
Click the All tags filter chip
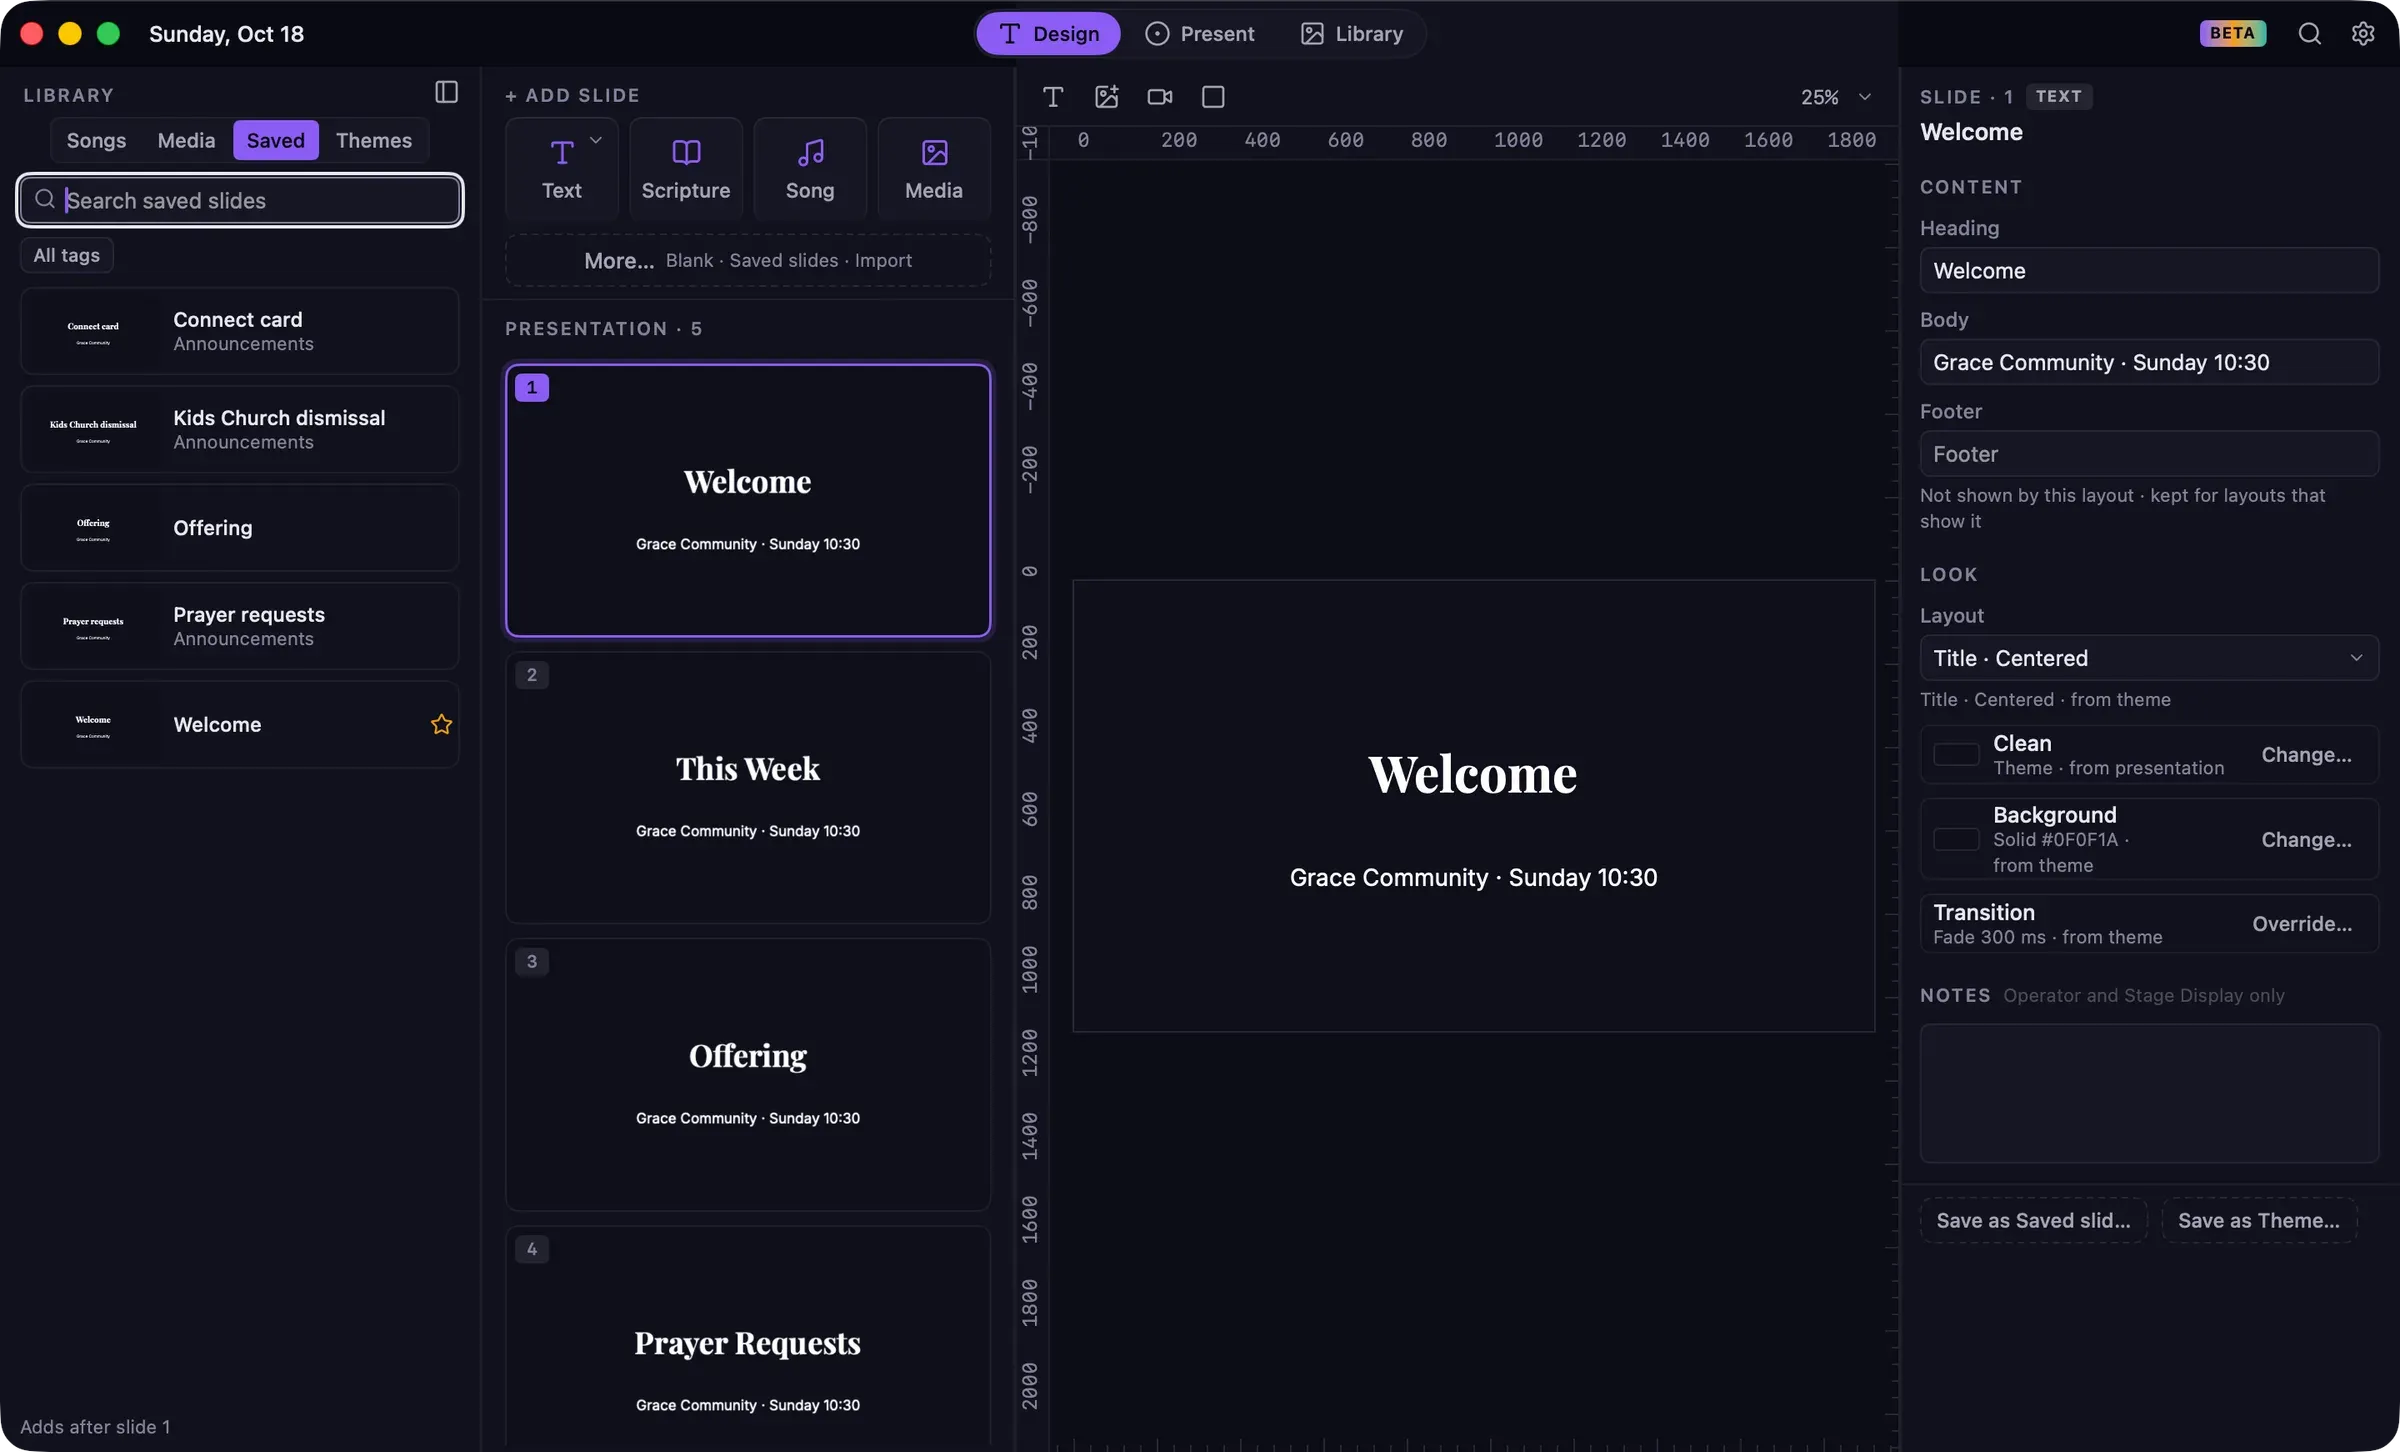[67, 255]
